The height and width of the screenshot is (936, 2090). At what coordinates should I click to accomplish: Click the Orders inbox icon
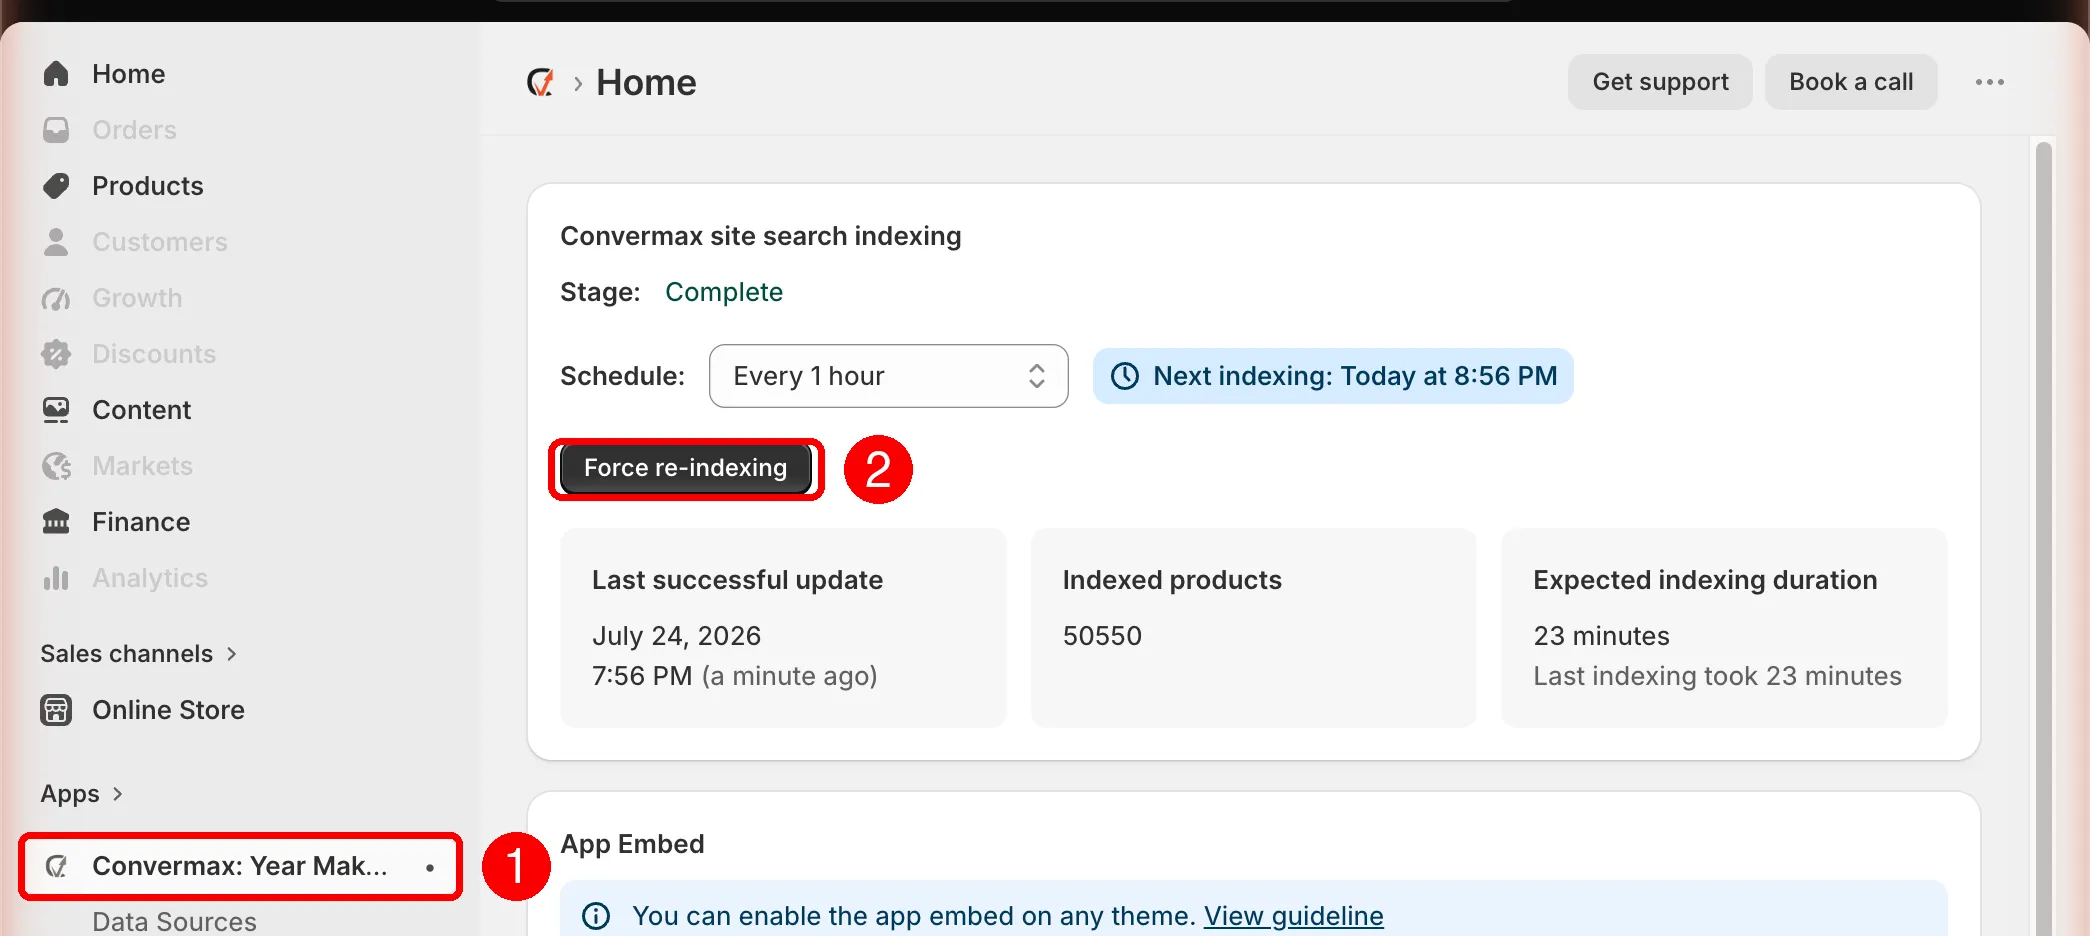(x=56, y=130)
